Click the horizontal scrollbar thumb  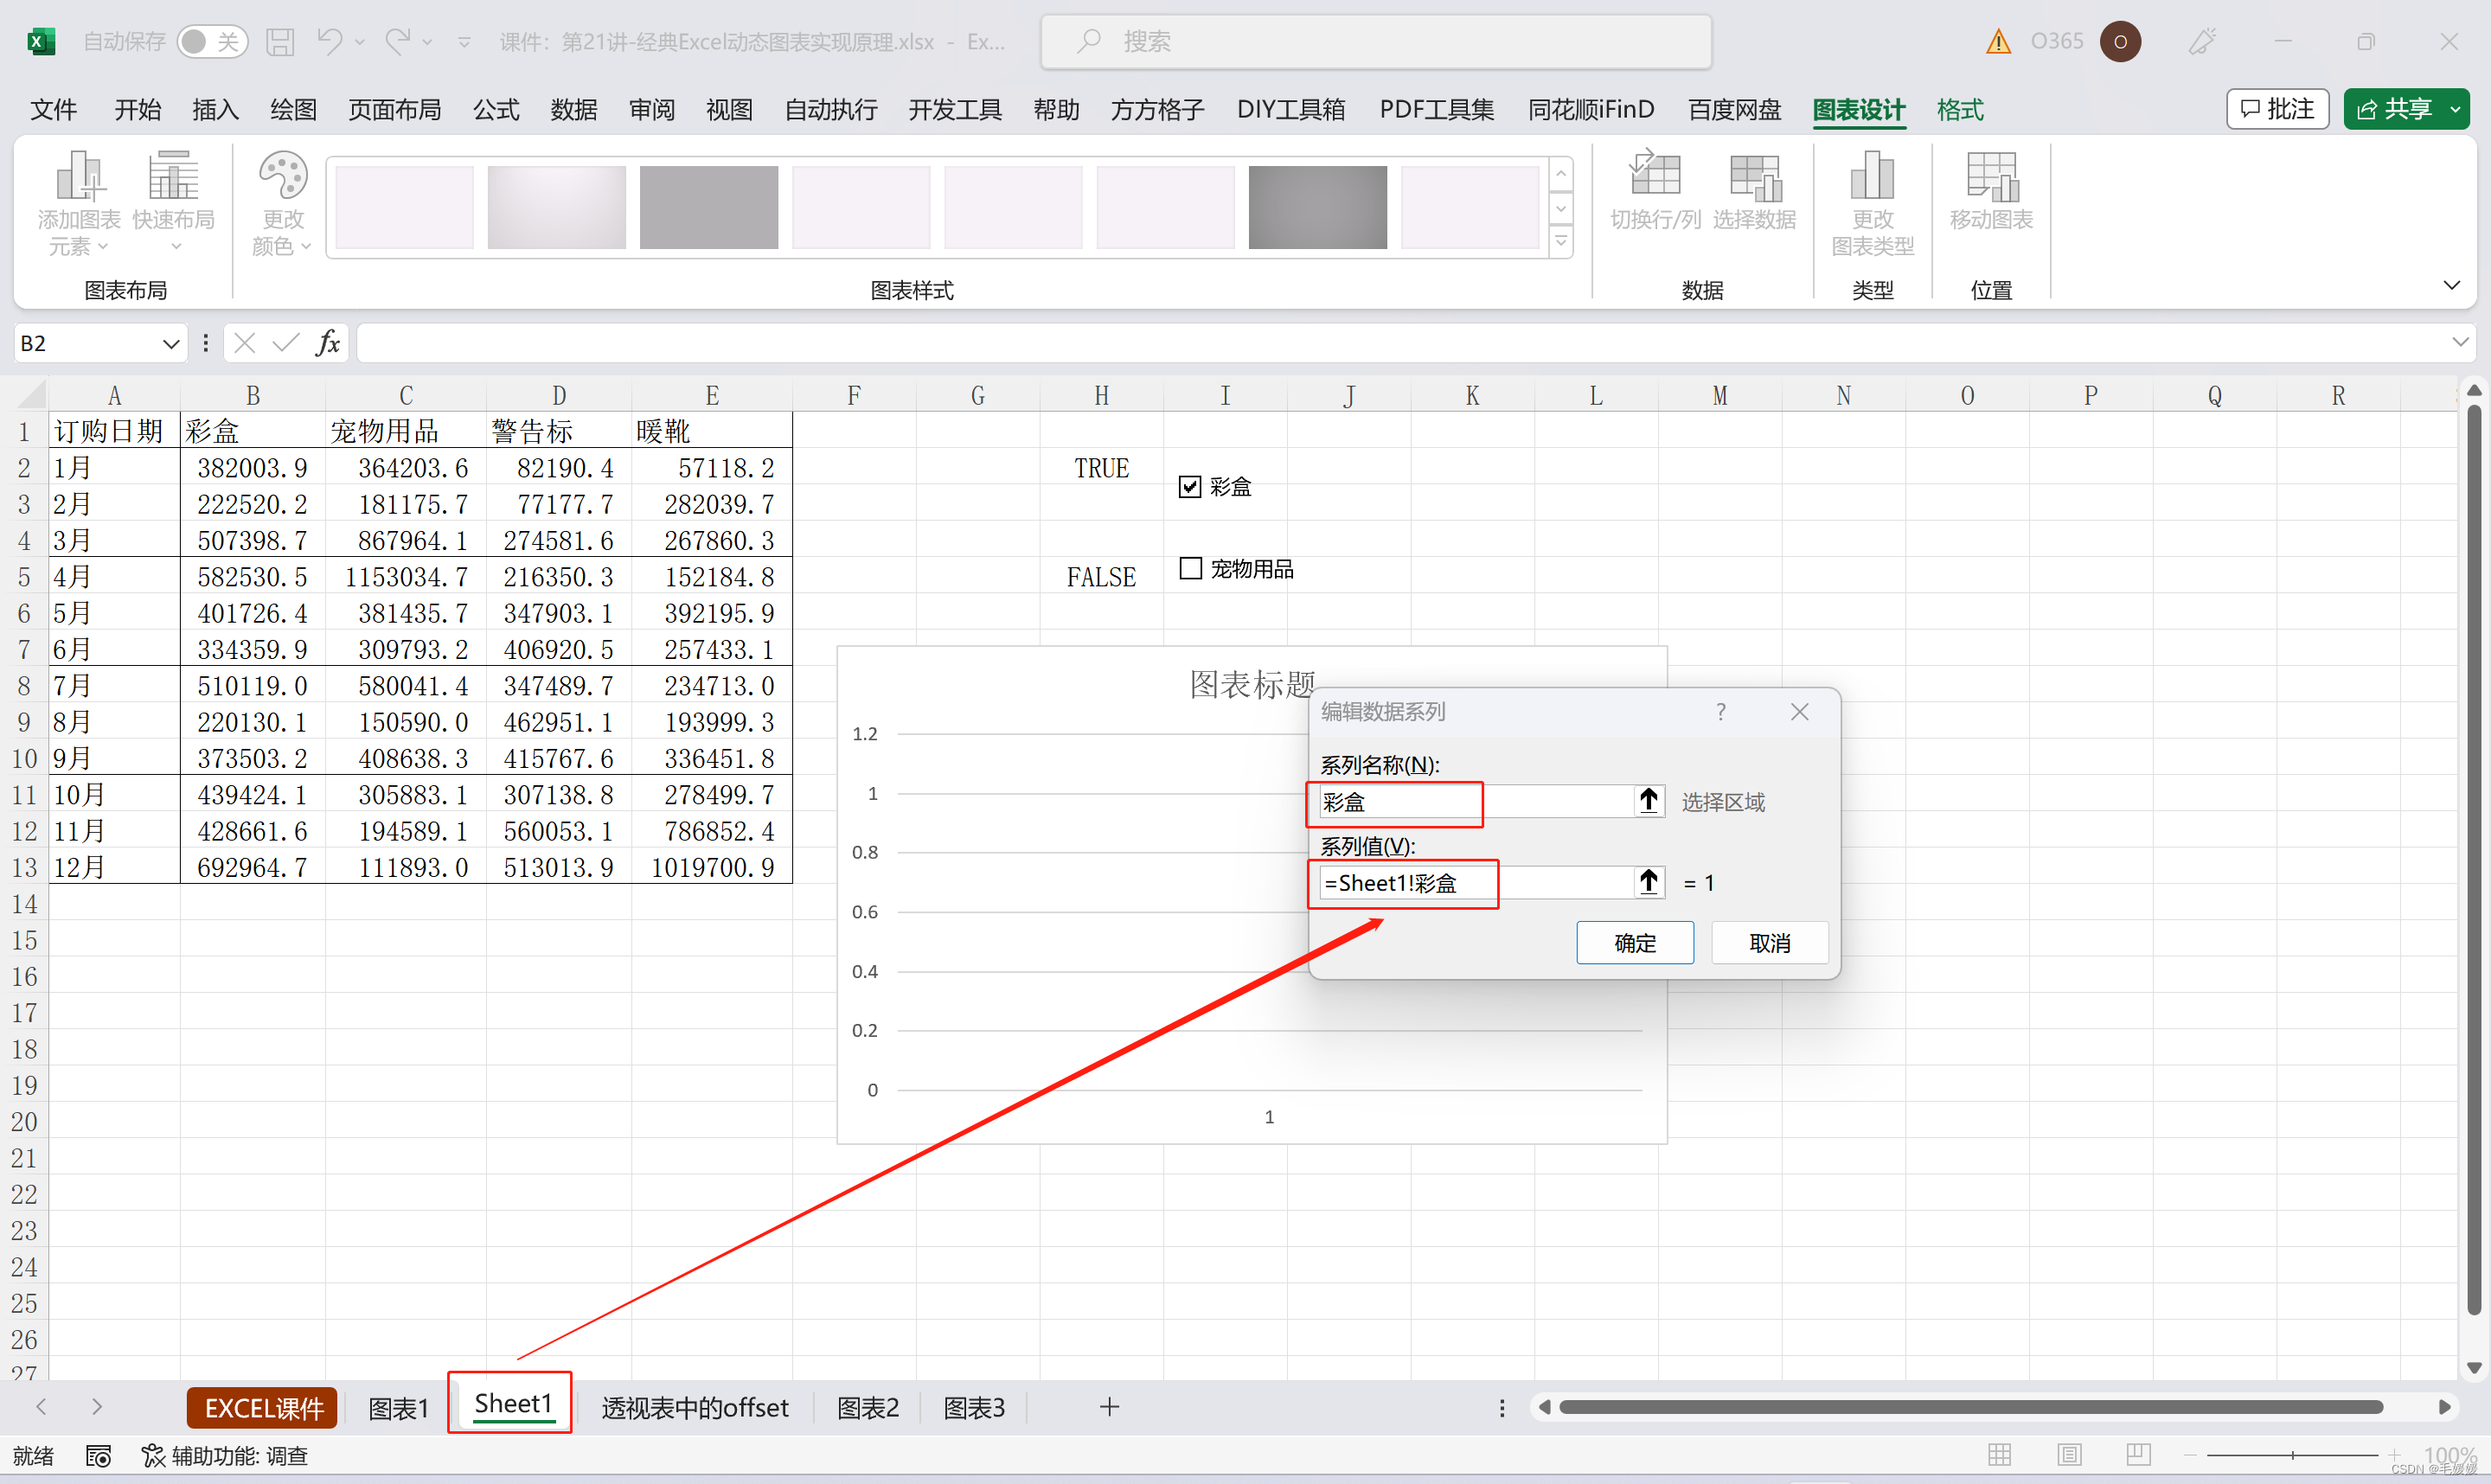point(1971,1408)
